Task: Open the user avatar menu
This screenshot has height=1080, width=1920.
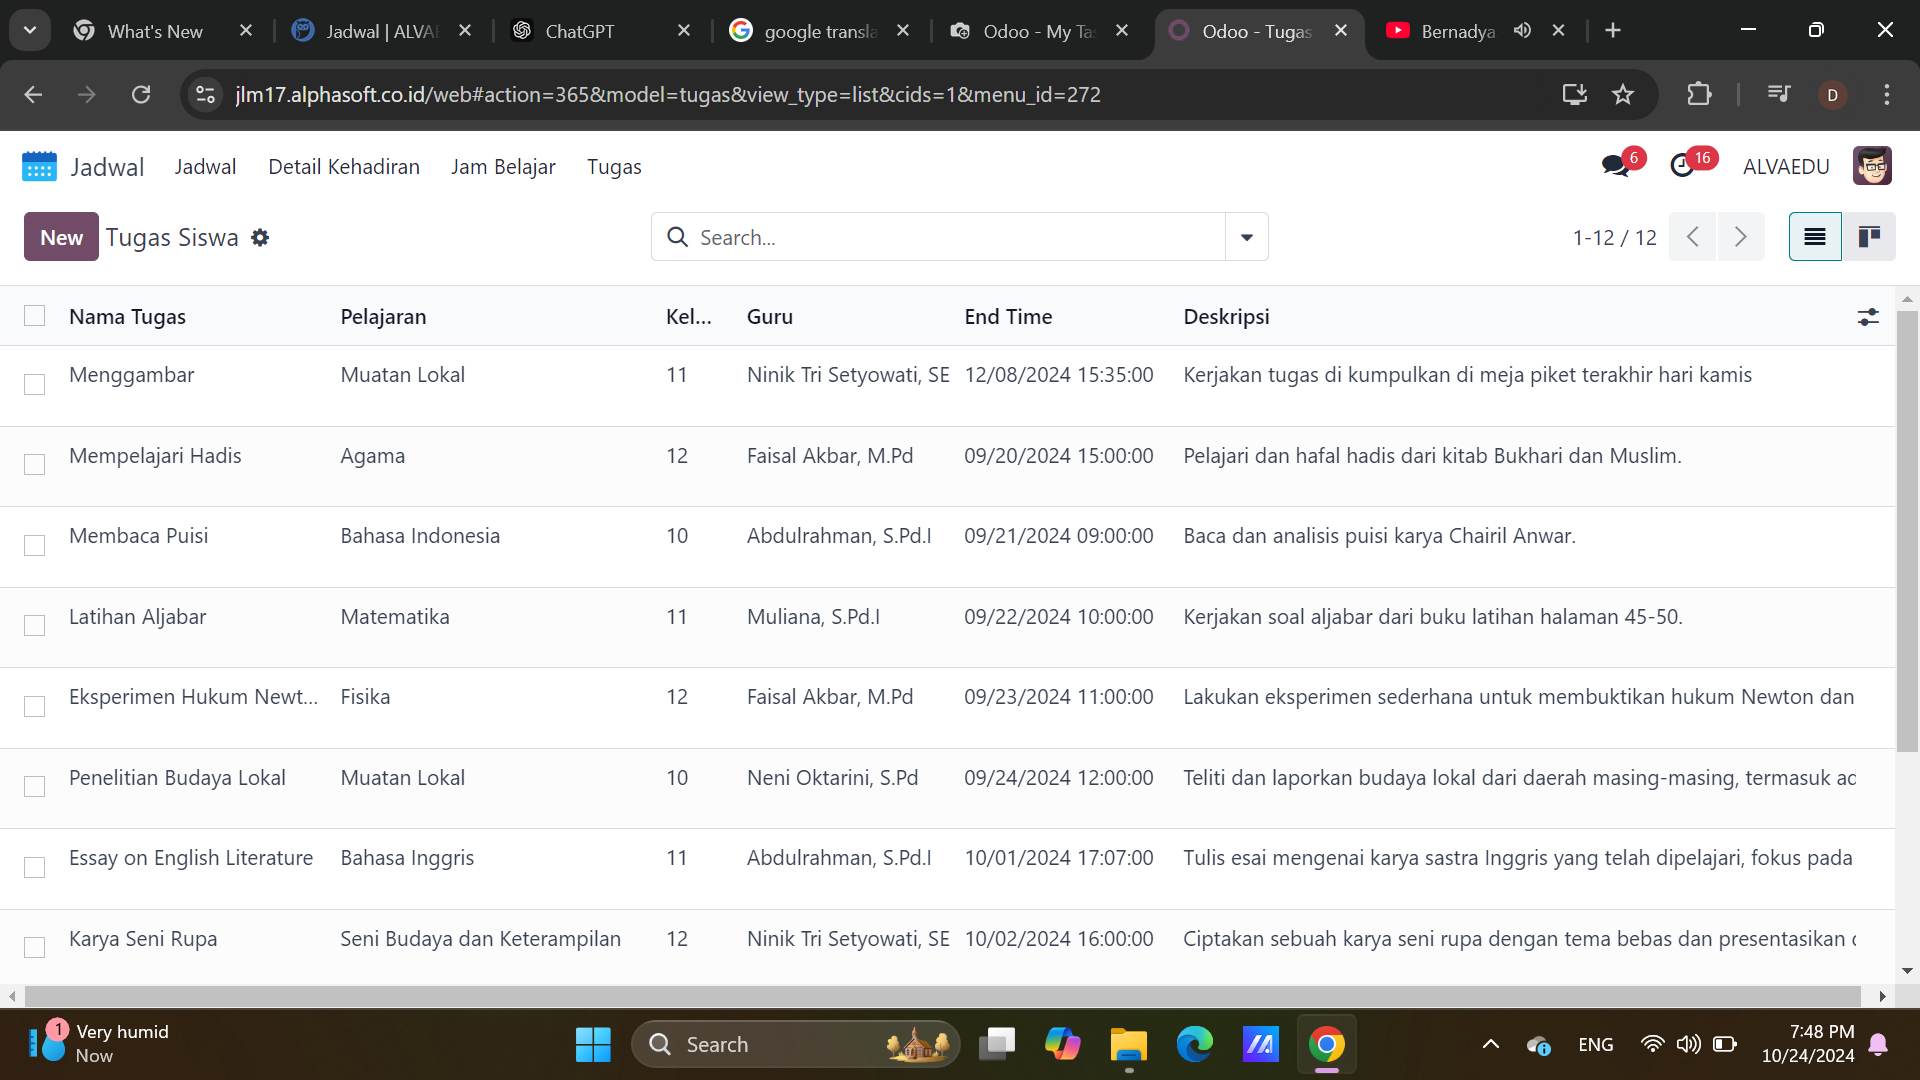Action: (1871, 166)
